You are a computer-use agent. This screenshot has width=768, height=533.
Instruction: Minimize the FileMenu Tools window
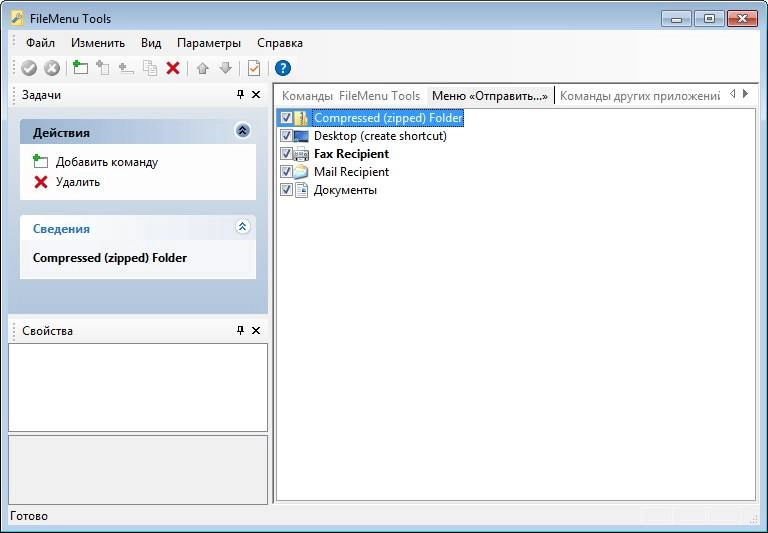point(677,19)
